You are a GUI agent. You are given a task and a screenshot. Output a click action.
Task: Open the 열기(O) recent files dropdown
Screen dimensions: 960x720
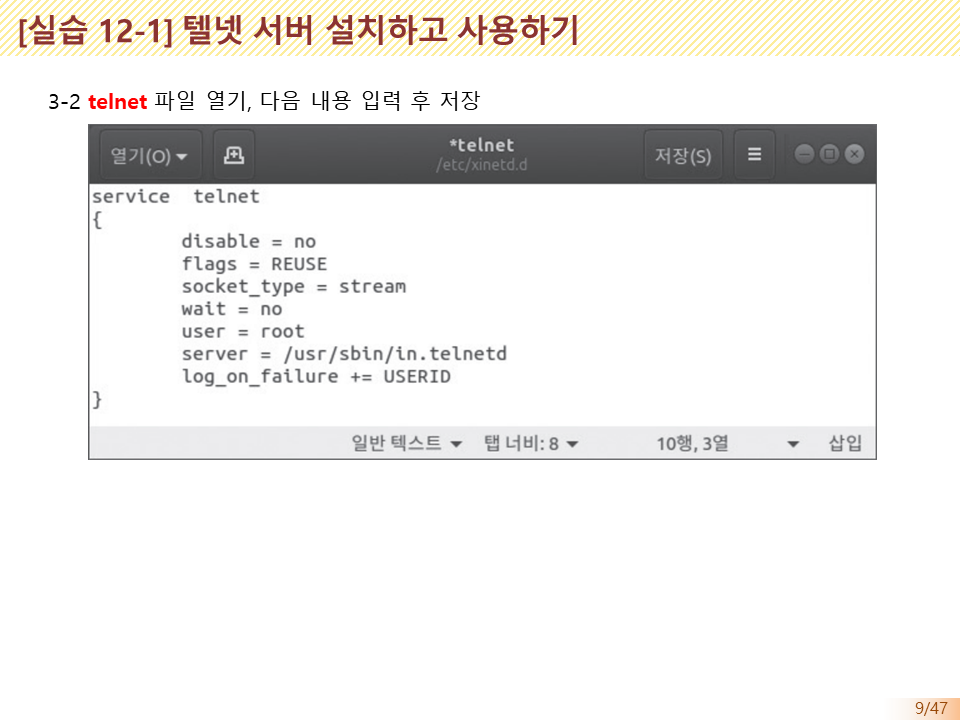point(148,154)
